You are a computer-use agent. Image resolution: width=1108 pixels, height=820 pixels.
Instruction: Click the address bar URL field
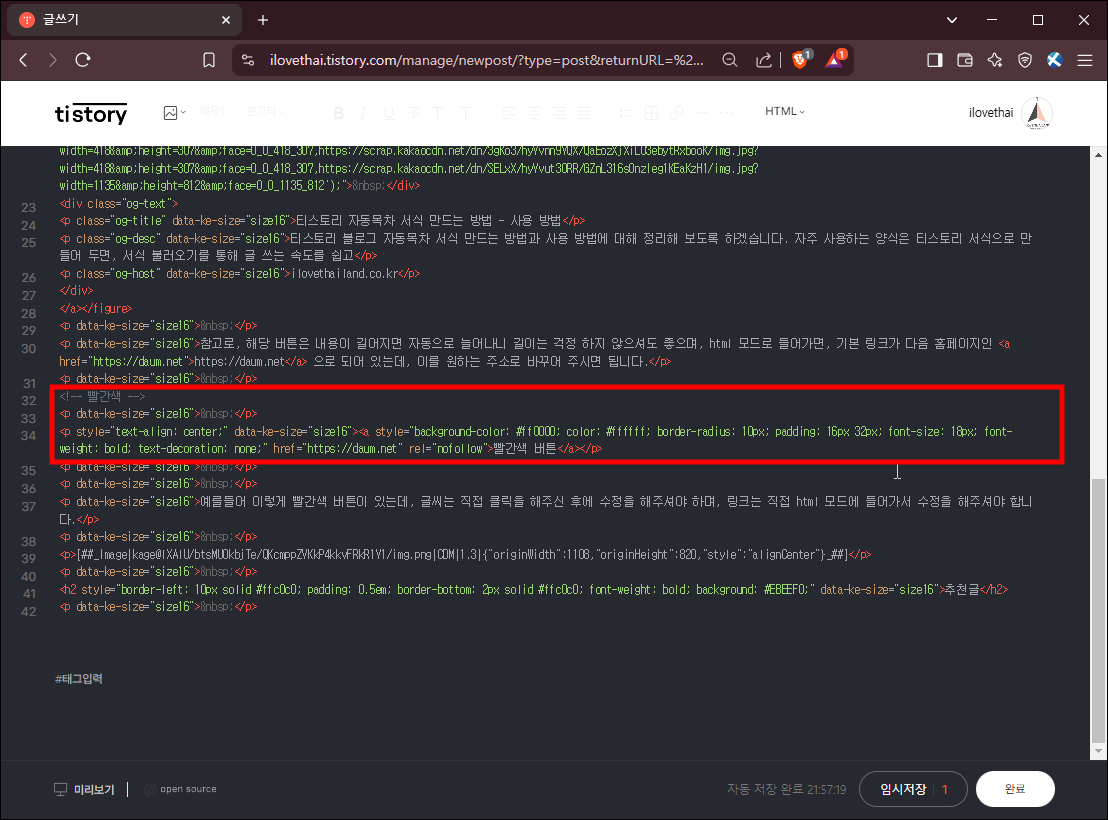(486, 60)
